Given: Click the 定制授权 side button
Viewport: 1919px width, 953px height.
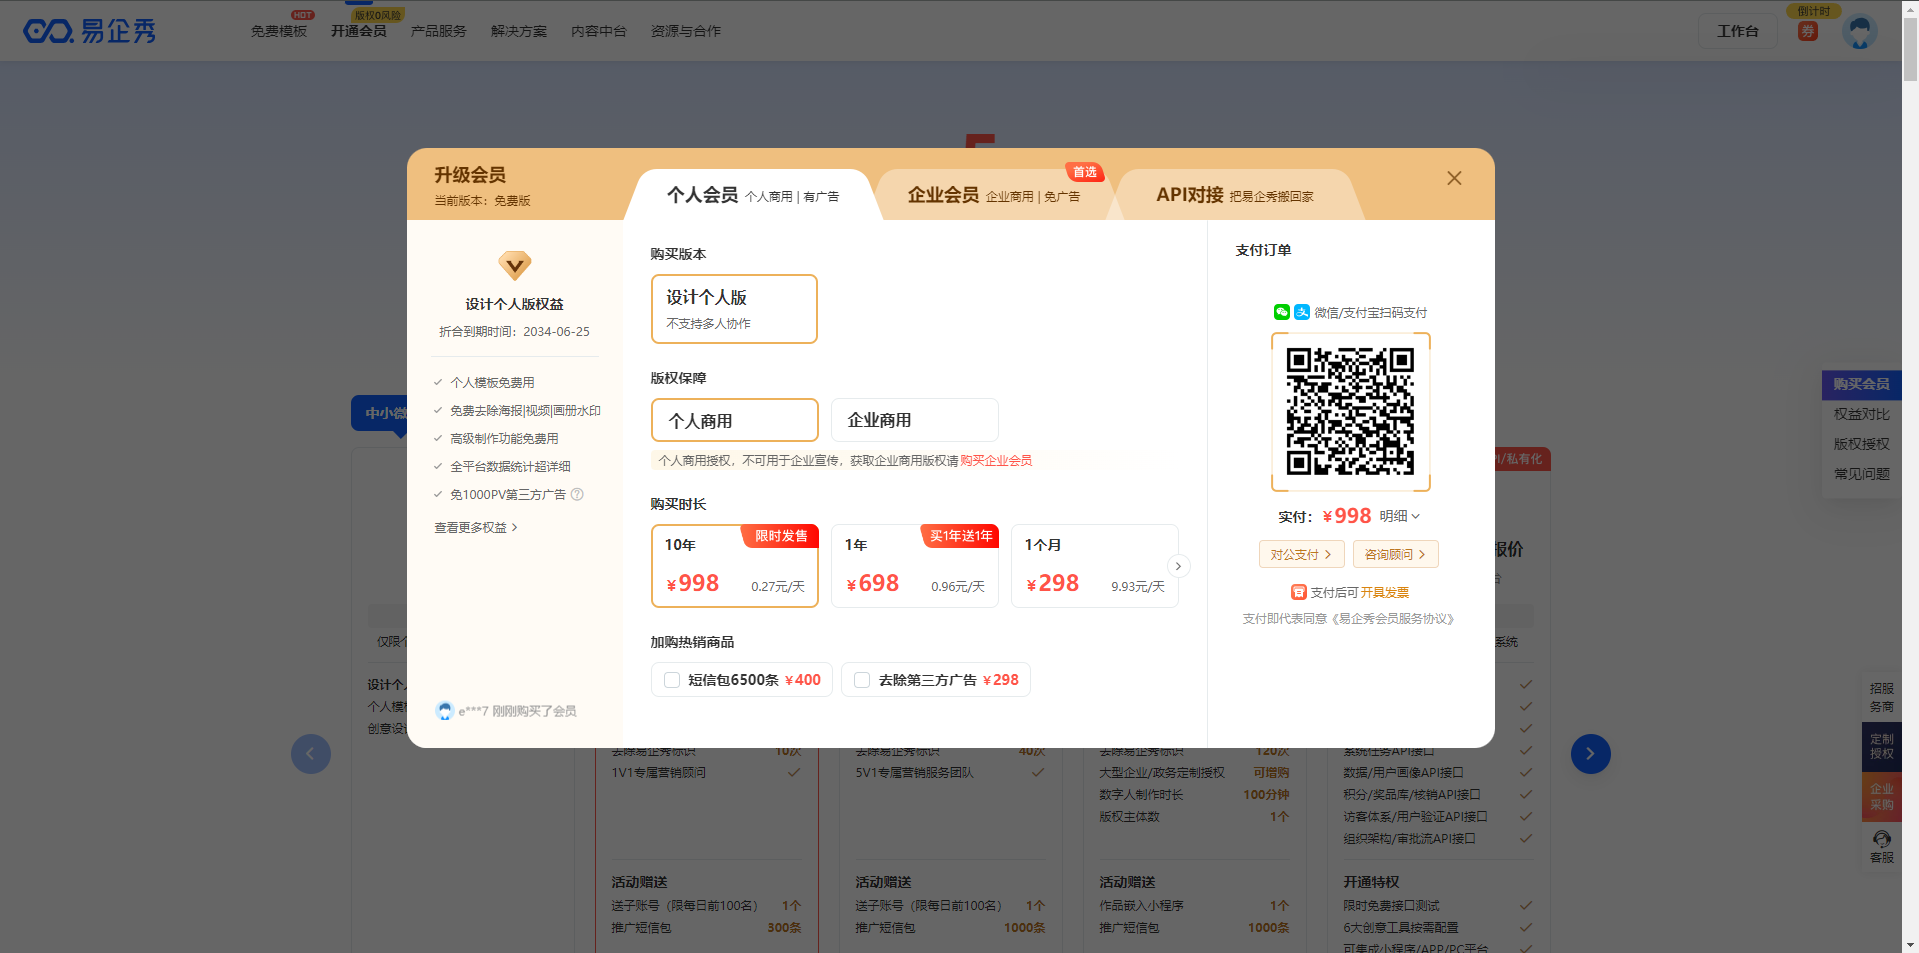Looking at the screenshot, I should click(1882, 746).
